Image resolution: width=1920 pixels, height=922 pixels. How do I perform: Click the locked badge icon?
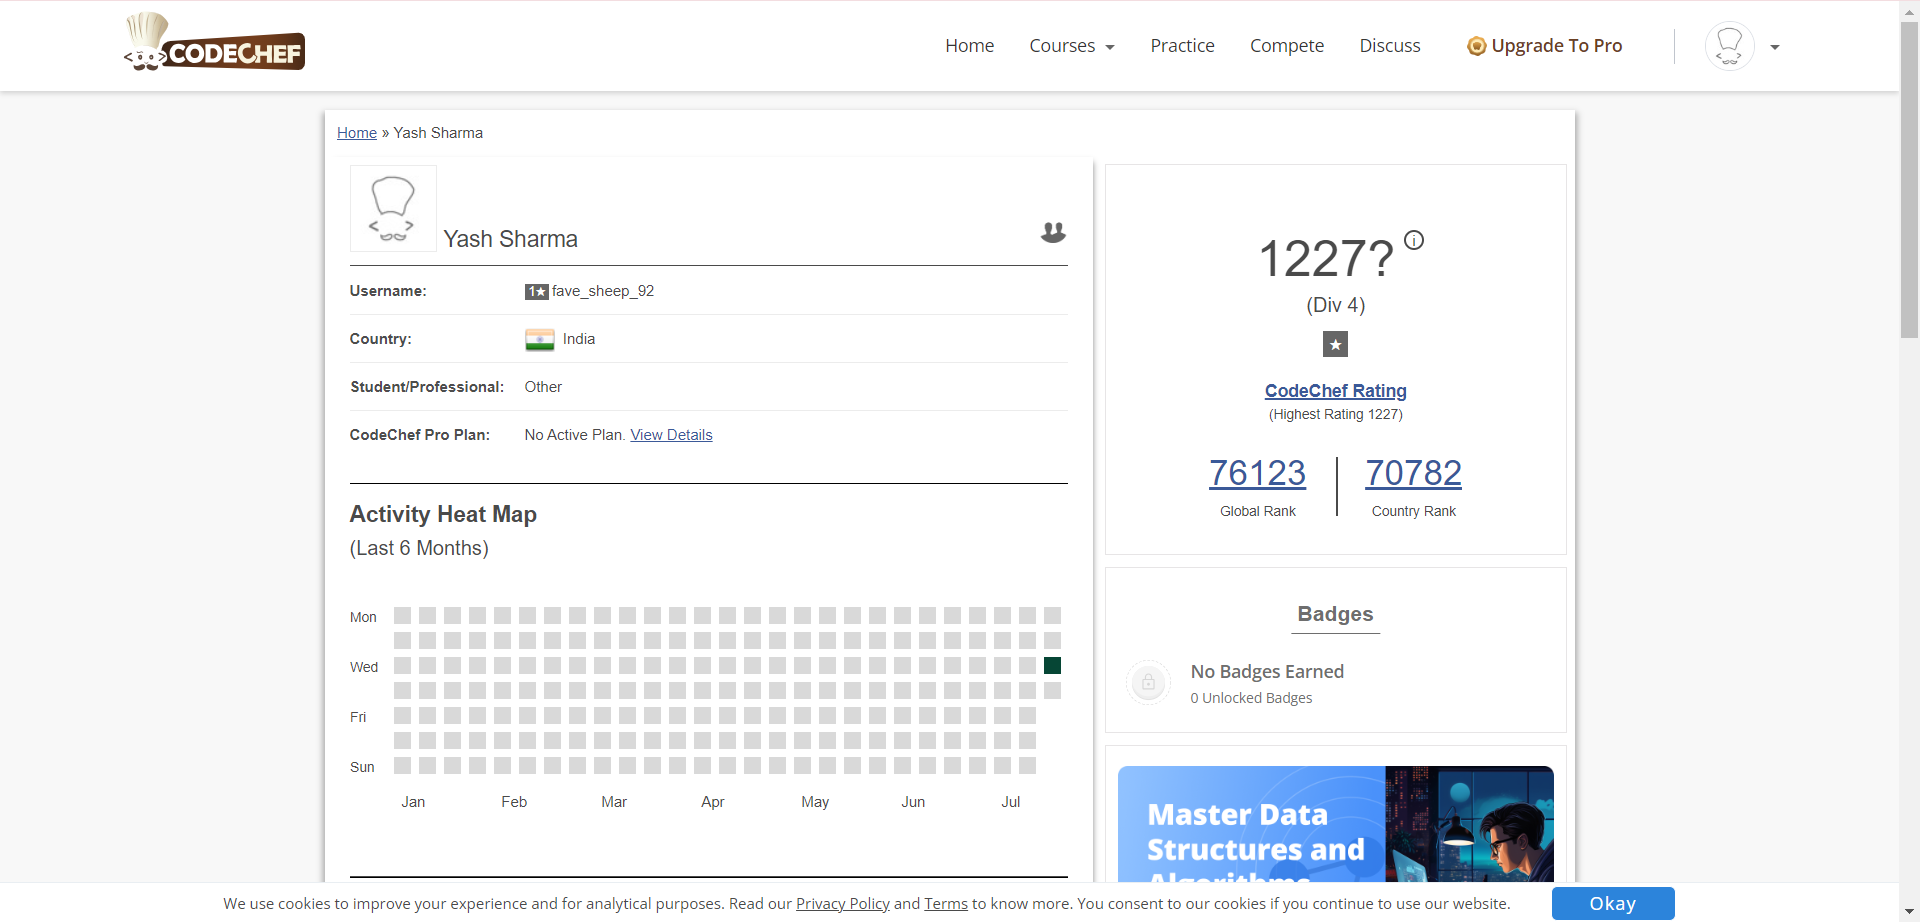click(x=1148, y=683)
